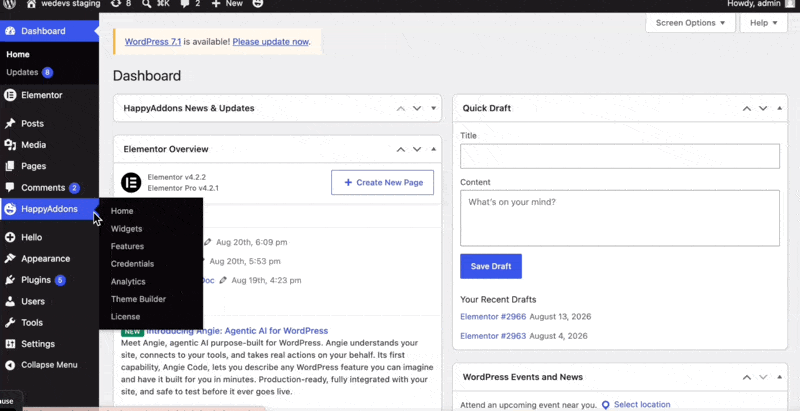Click the Elementor logo in the overview
Image resolution: width=800 pixels, height=411 pixels.
131,183
